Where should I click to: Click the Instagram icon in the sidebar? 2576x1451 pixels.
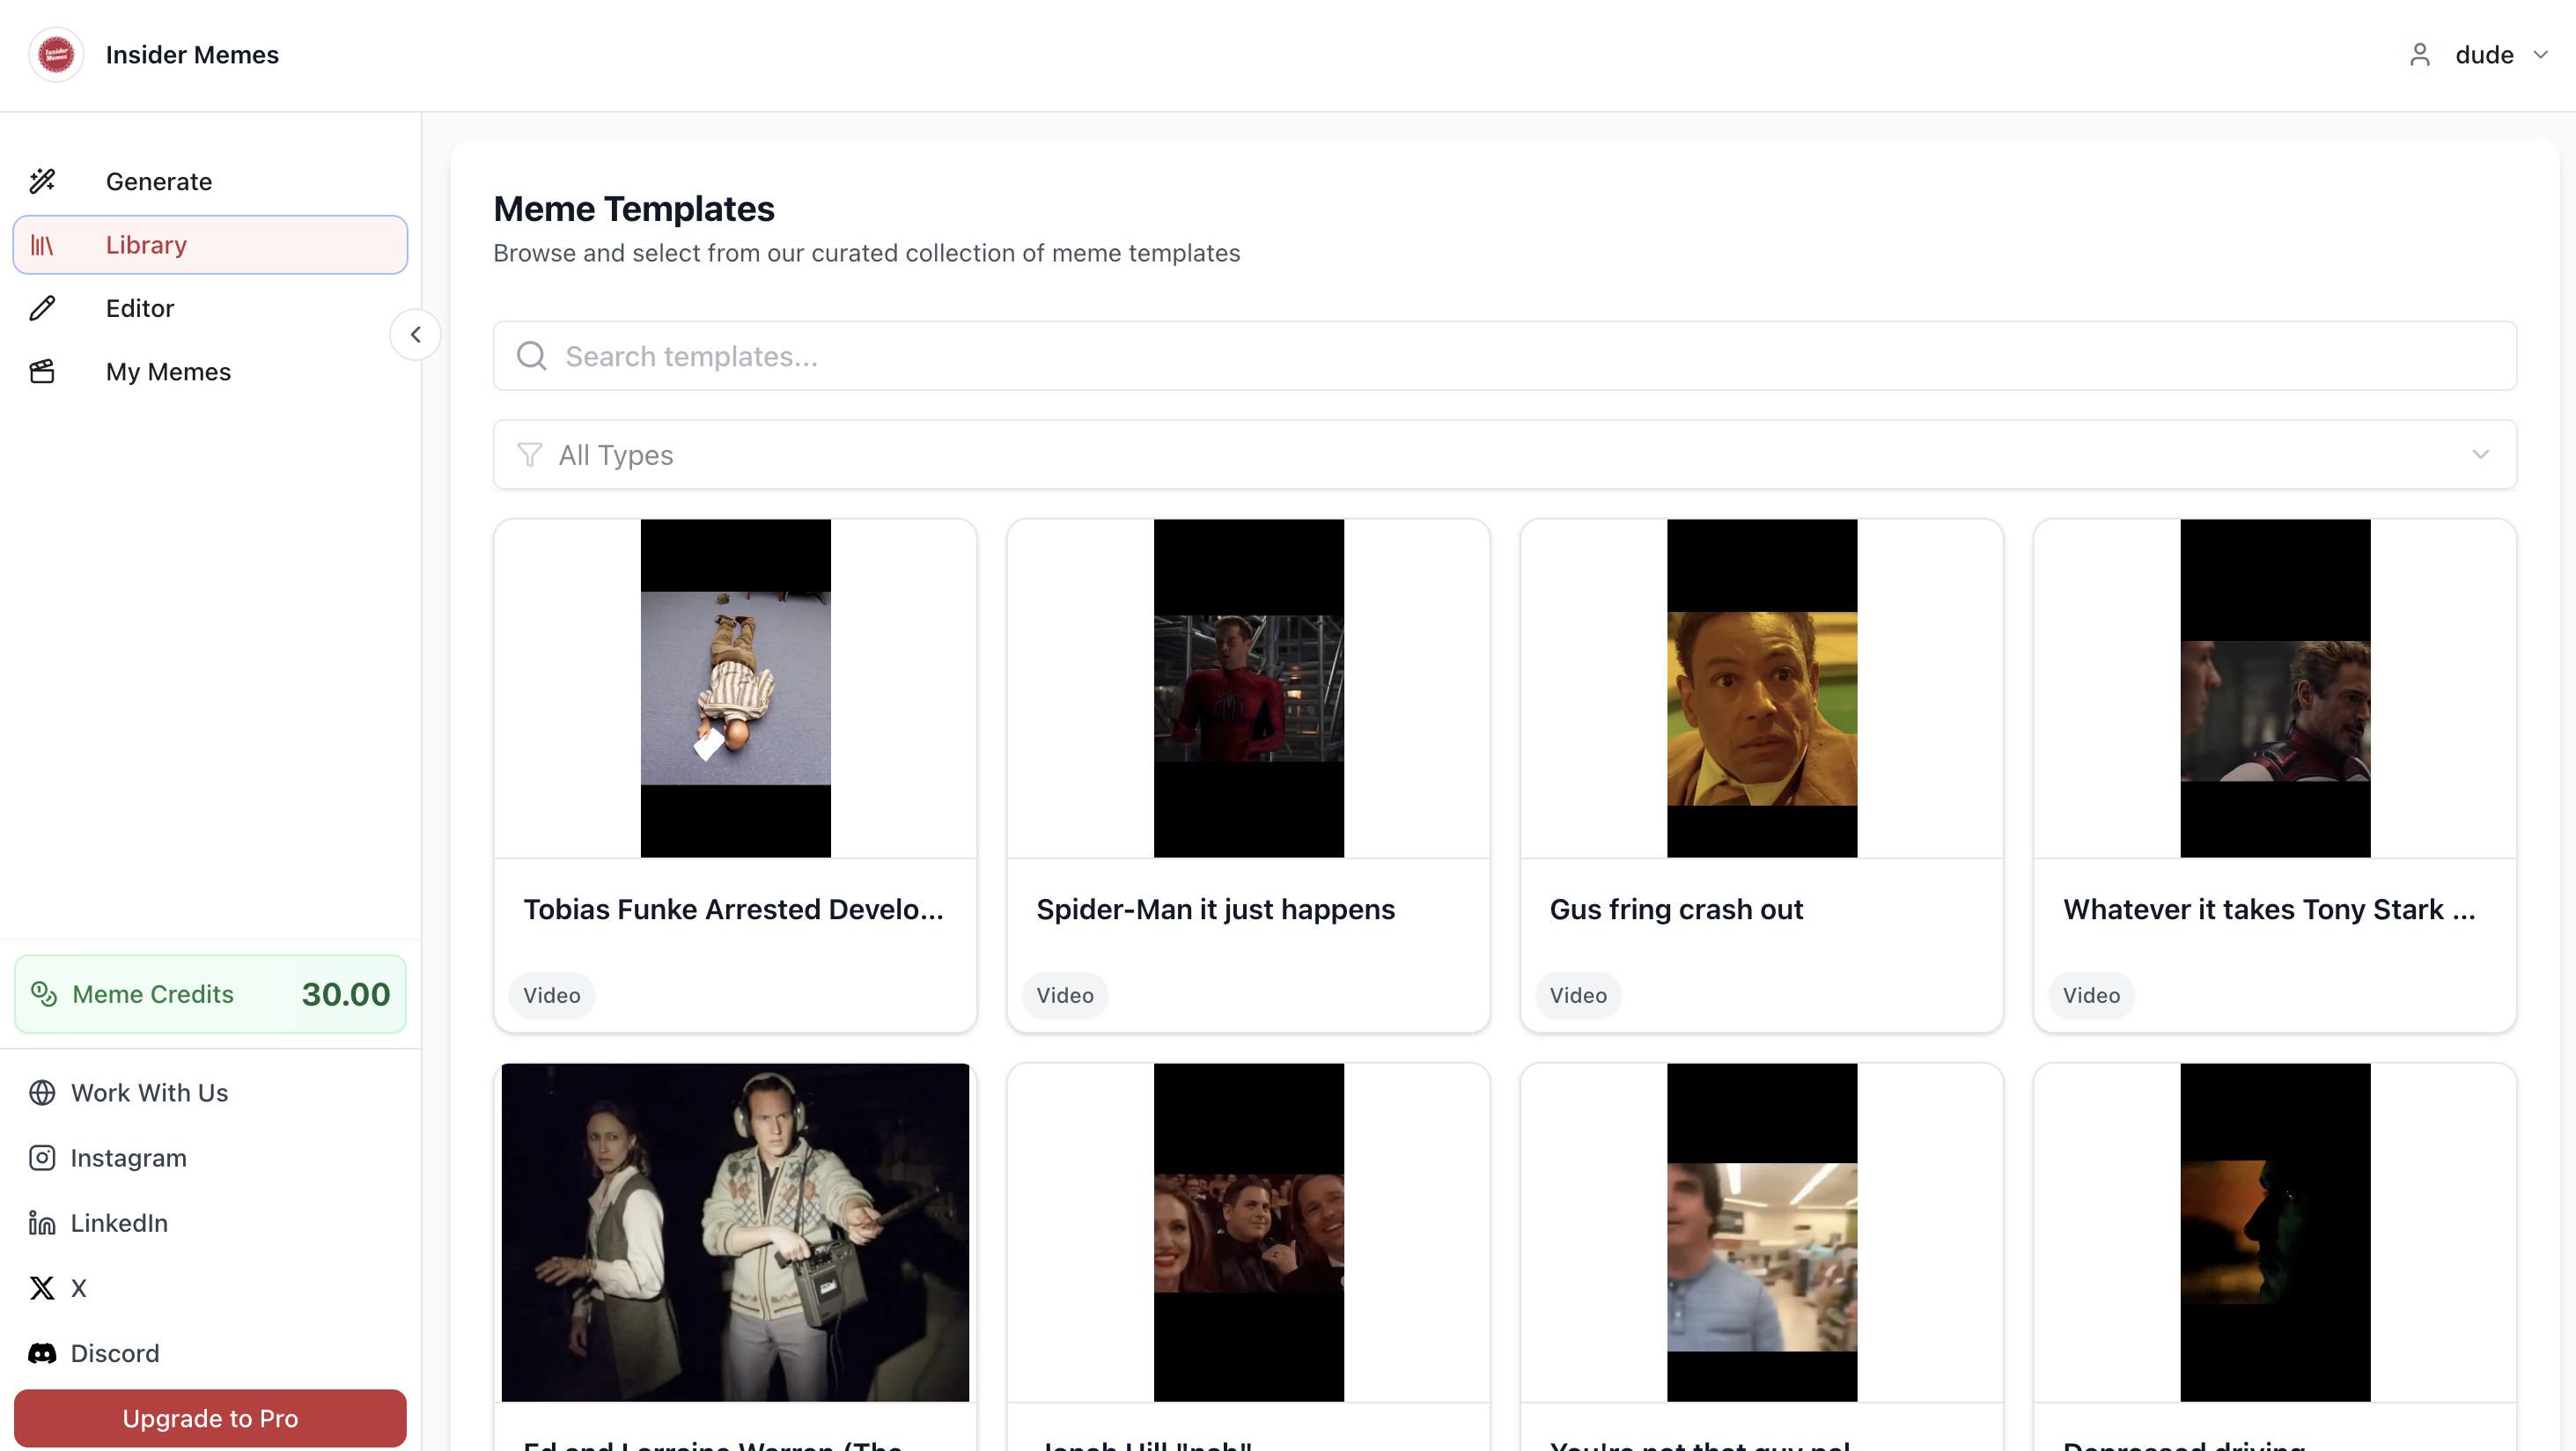pos(42,1157)
